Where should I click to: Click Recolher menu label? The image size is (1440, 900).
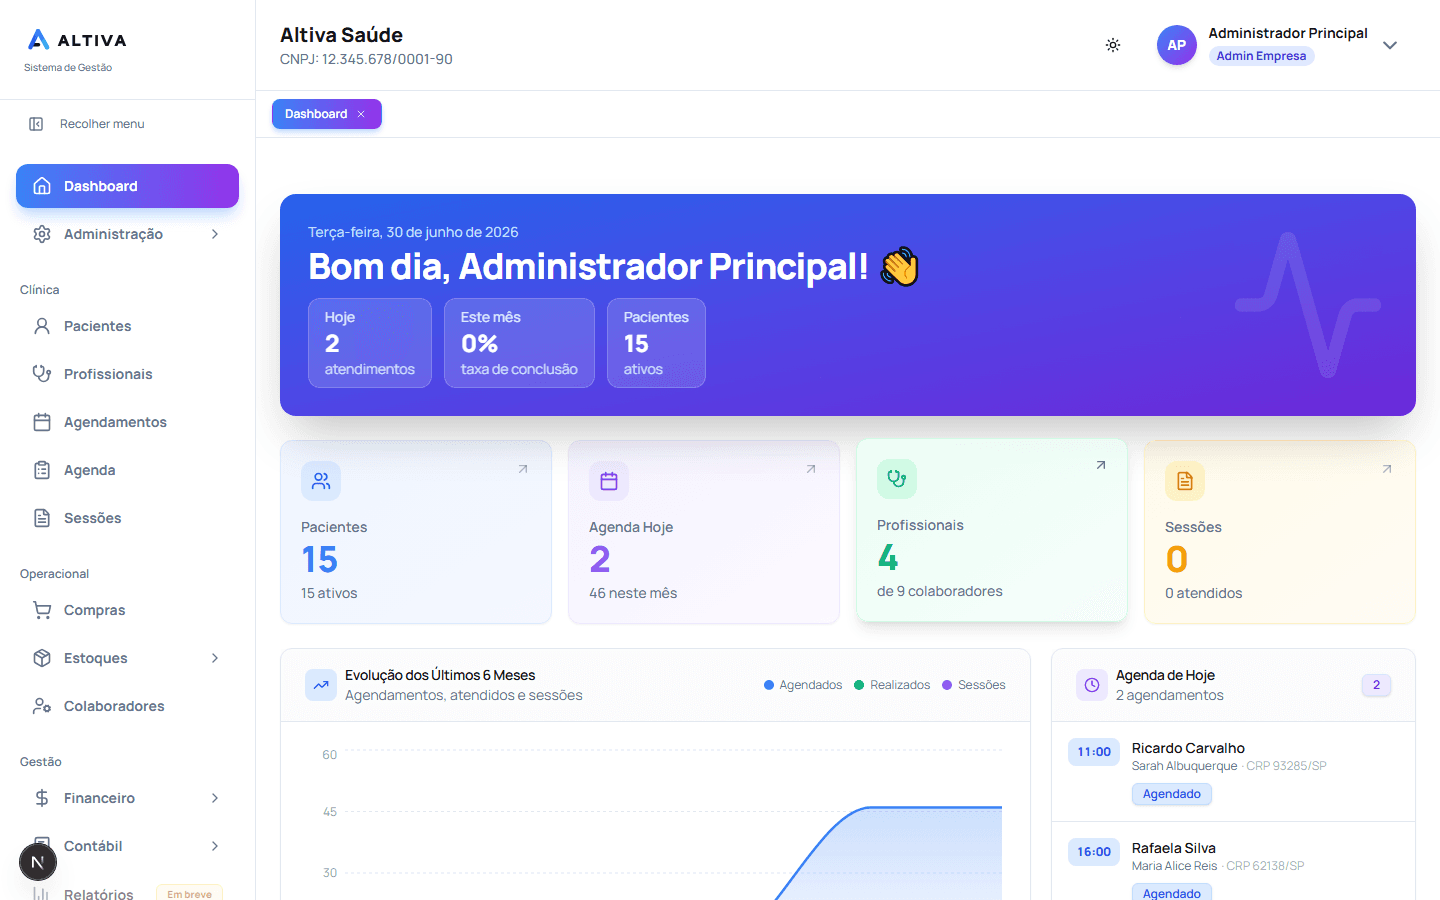(102, 124)
